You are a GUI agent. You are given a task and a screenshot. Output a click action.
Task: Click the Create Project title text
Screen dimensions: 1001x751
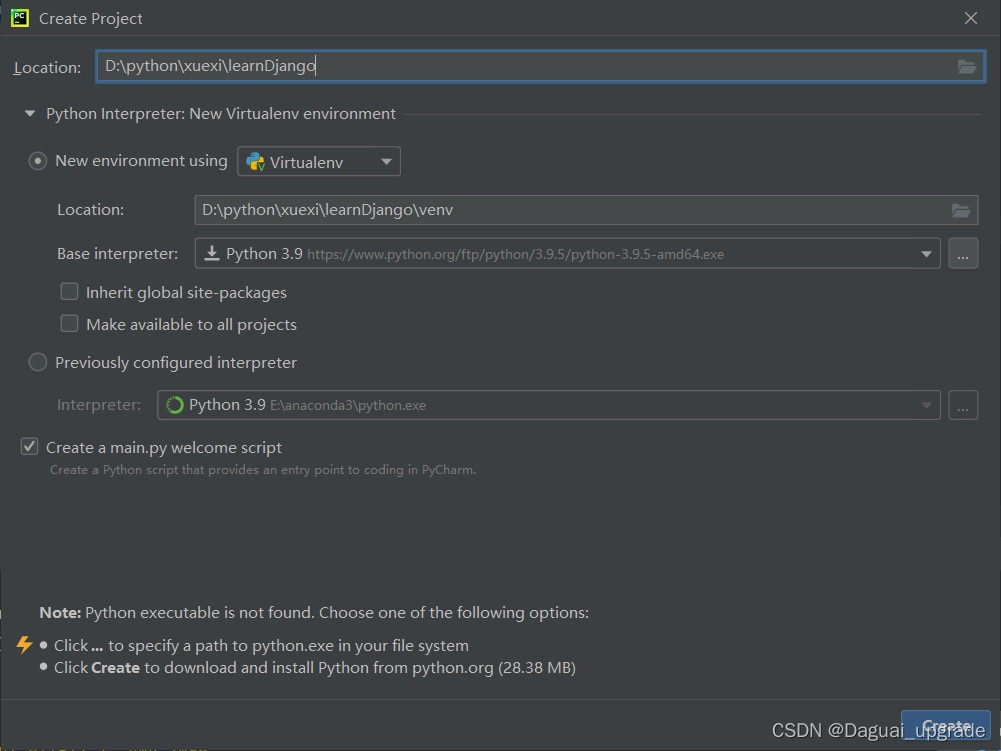[x=91, y=19]
